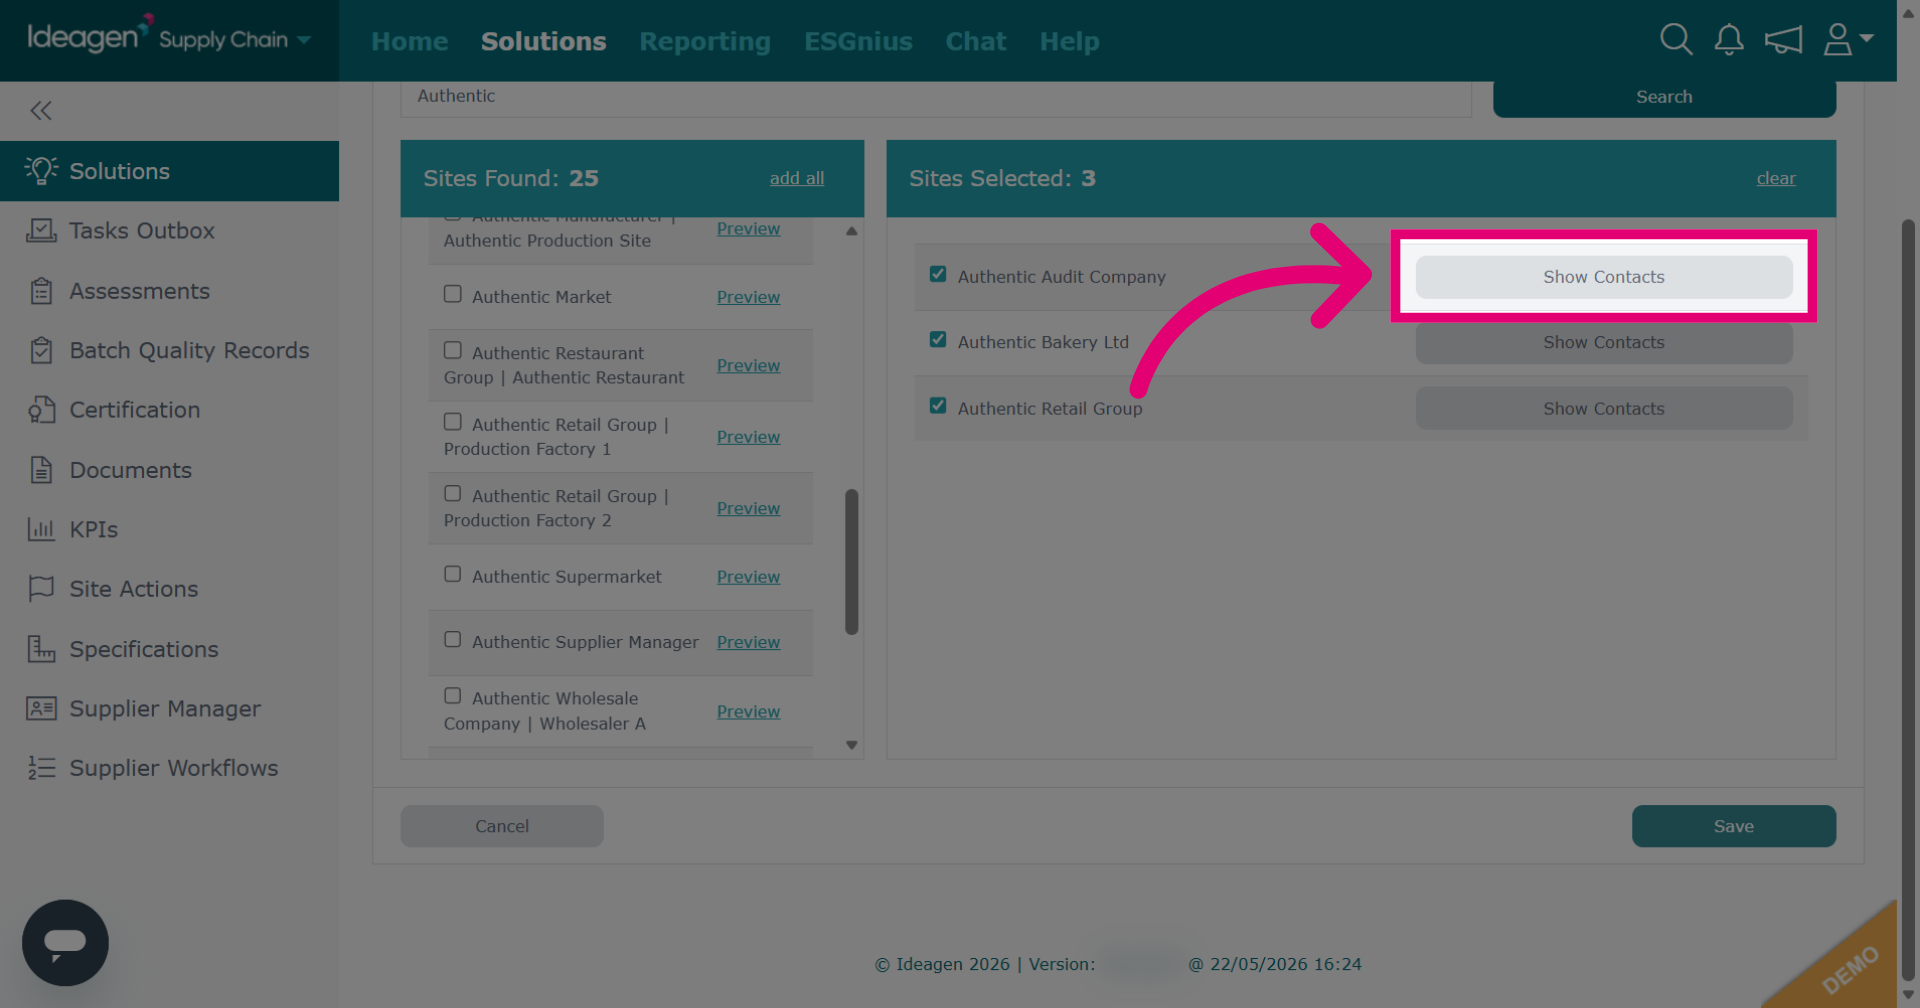This screenshot has width=1920, height=1008.
Task: Check the Authentic Supplier Manager checkbox
Action: click(x=453, y=639)
